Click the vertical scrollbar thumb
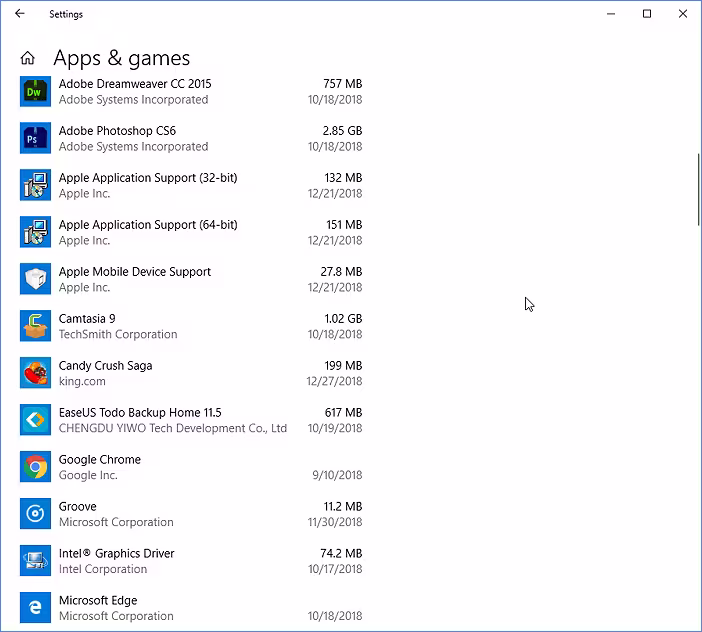This screenshot has width=702, height=632. (x=698, y=190)
